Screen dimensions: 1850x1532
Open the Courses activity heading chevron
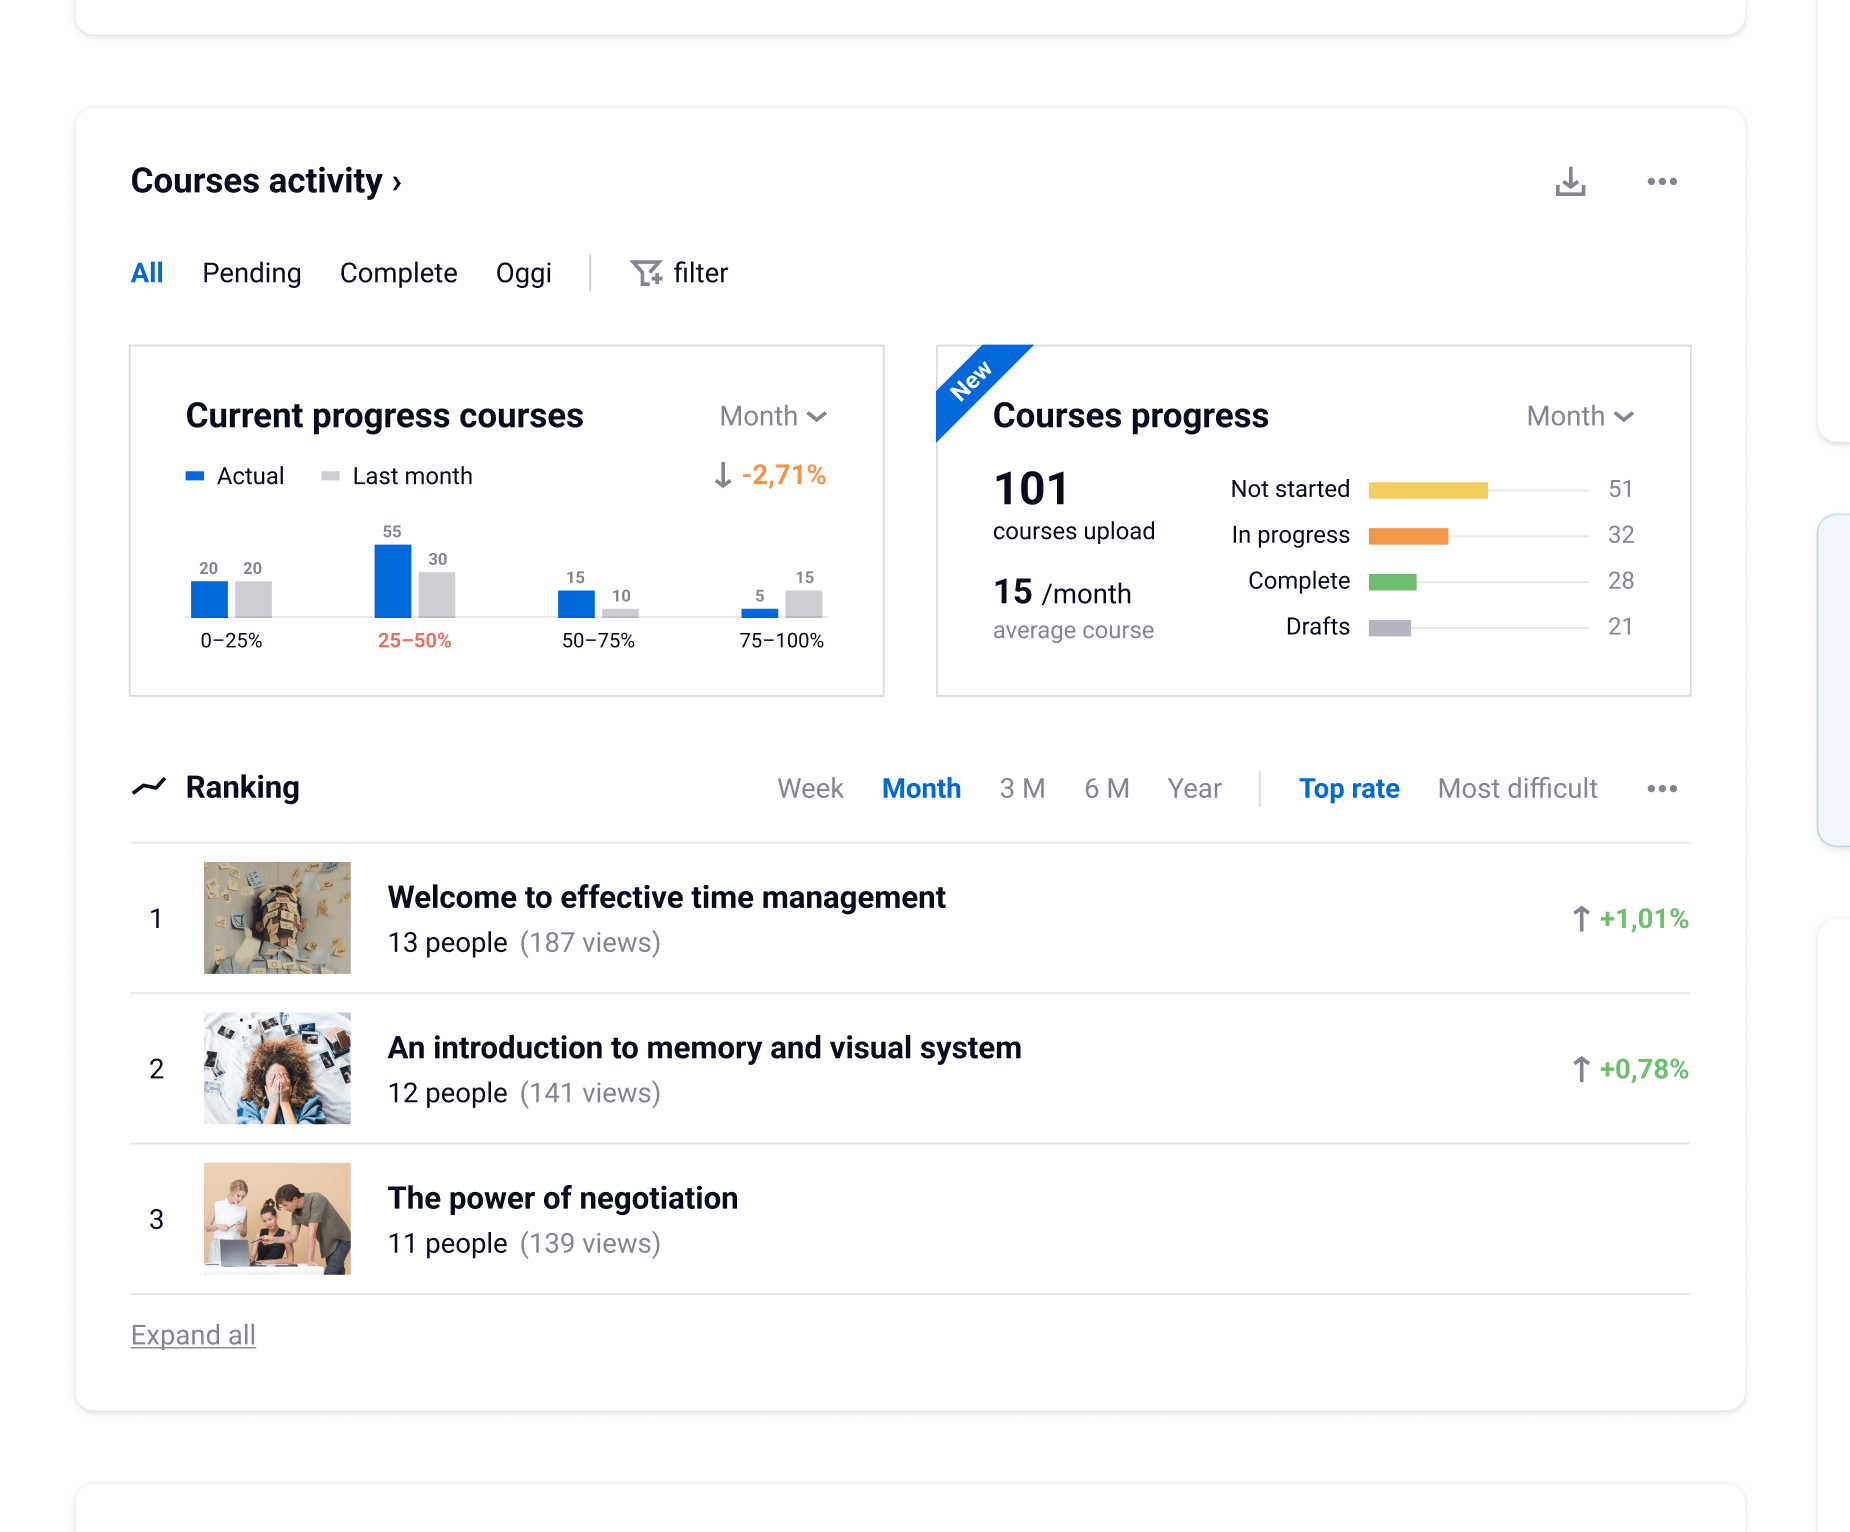point(397,183)
